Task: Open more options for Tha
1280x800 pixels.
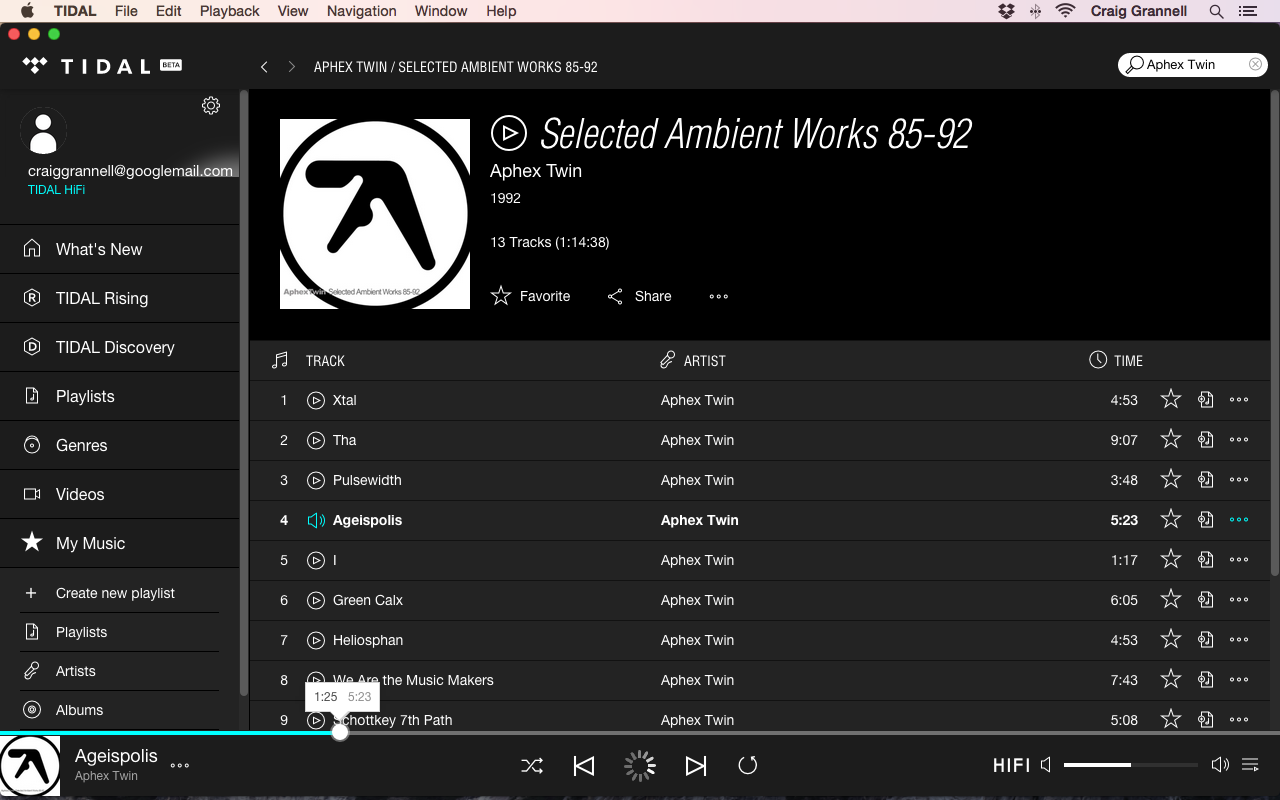Action: tap(1239, 440)
